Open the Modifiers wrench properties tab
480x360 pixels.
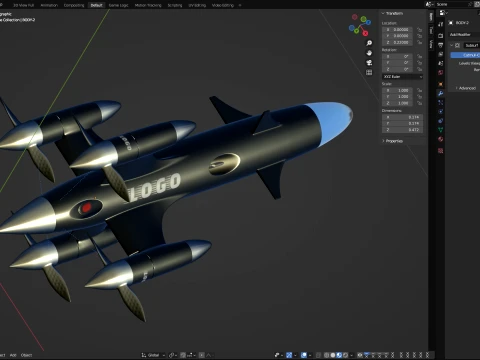(x=441, y=94)
